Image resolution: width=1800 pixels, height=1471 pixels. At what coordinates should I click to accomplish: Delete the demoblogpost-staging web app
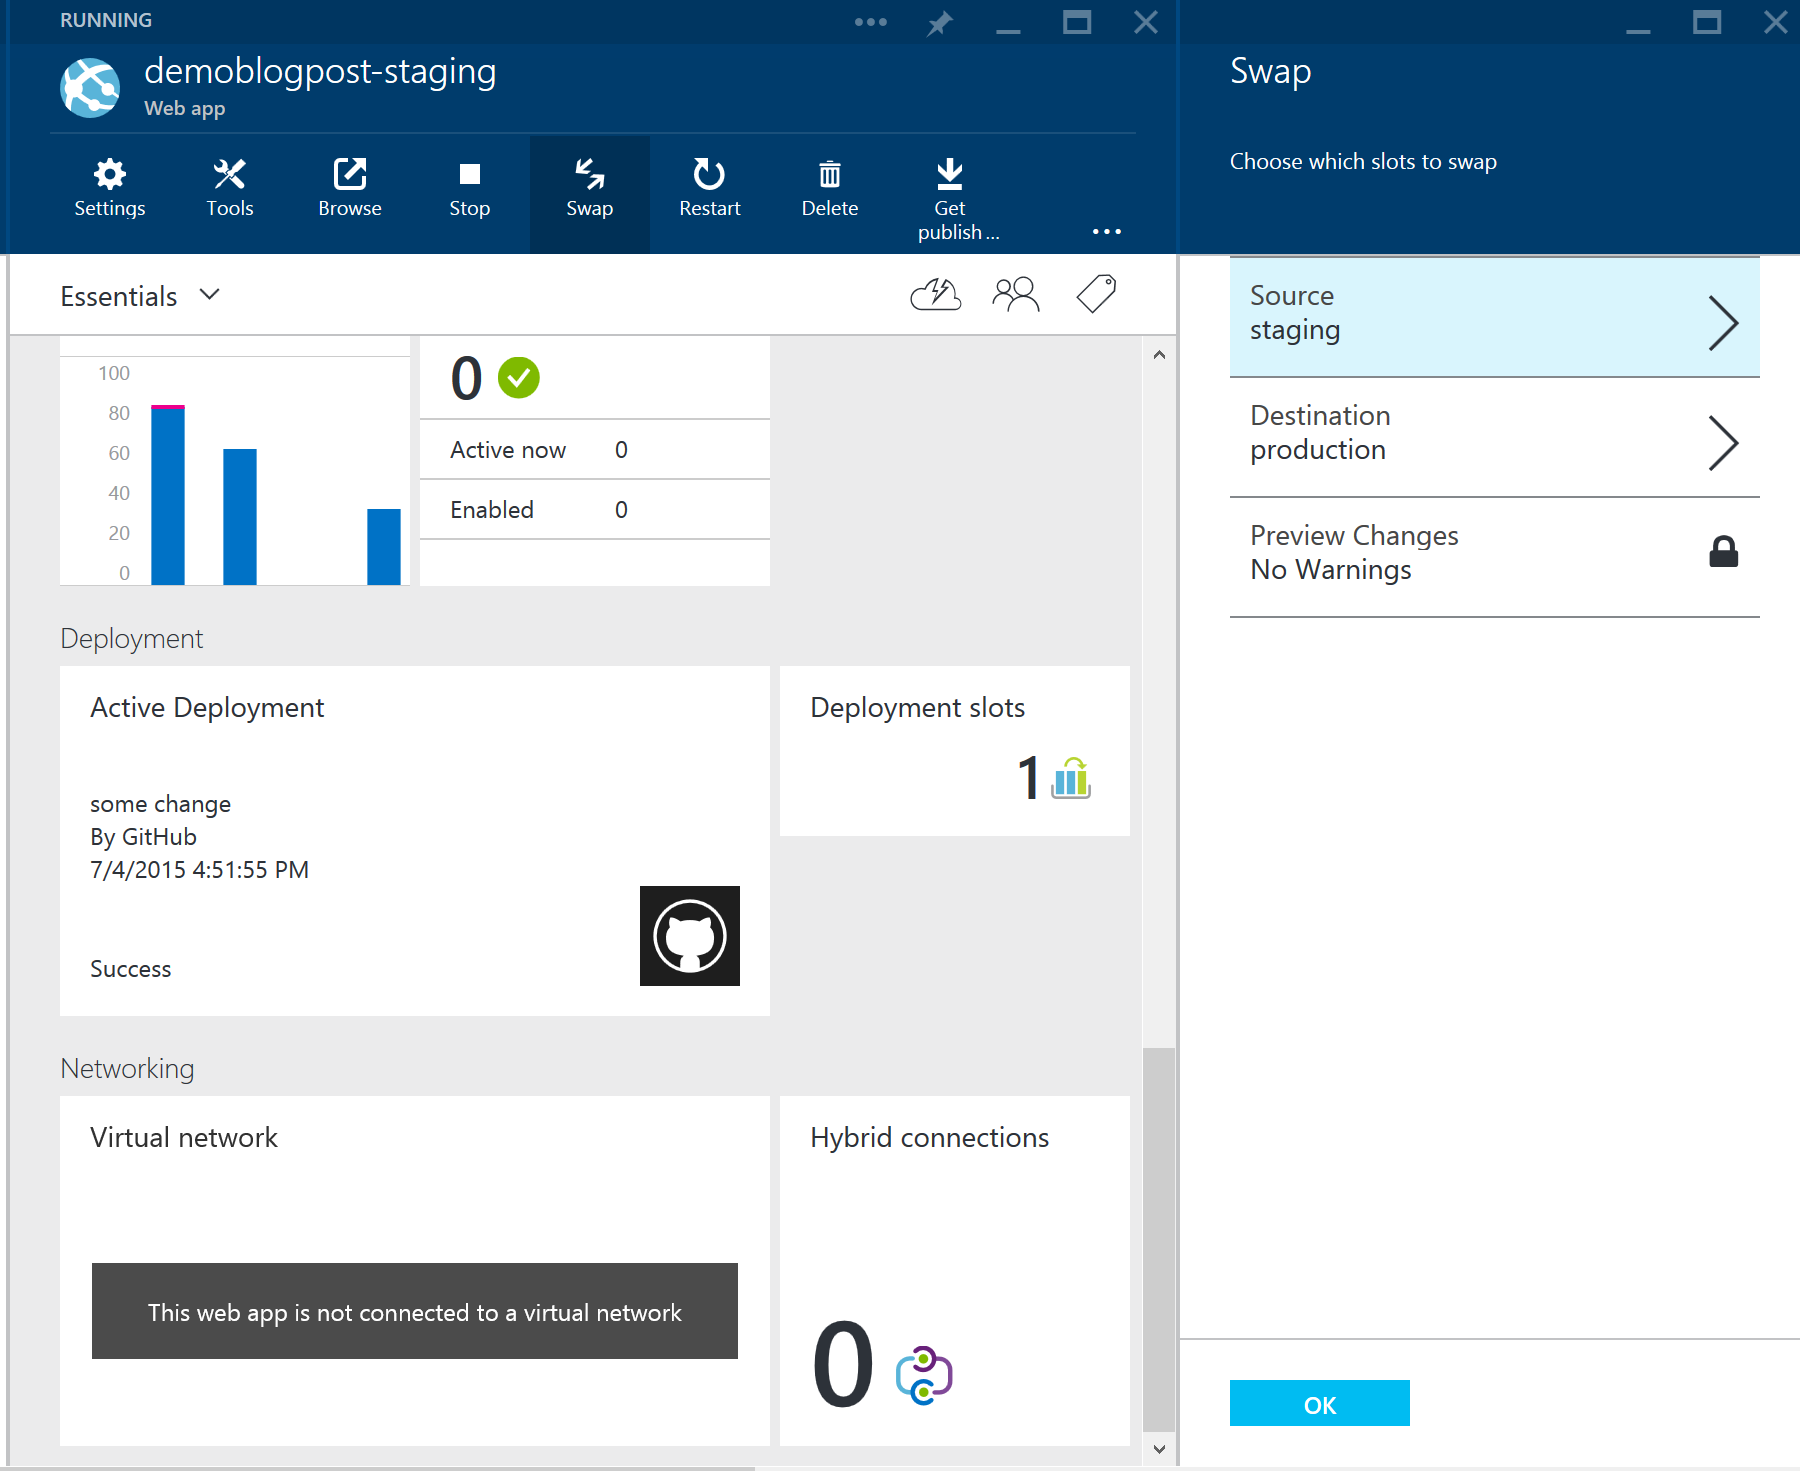pyautogui.click(x=829, y=188)
